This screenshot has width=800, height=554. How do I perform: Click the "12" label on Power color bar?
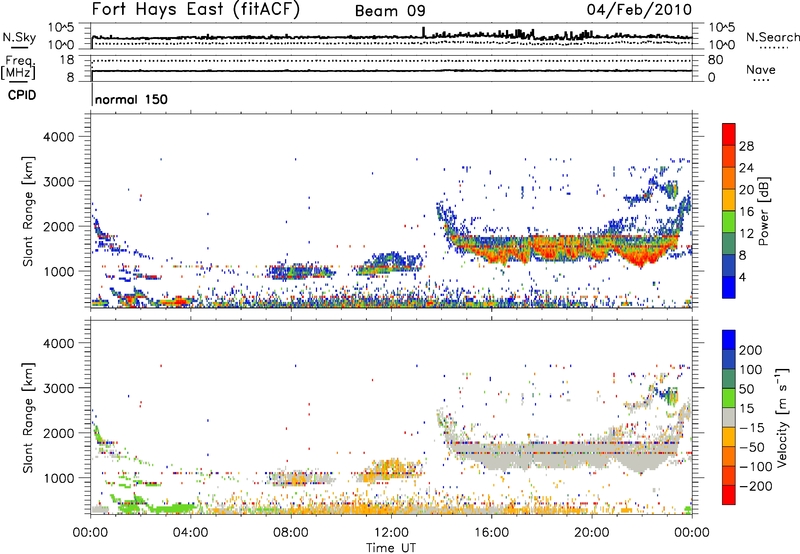click(x=746, y=234)
